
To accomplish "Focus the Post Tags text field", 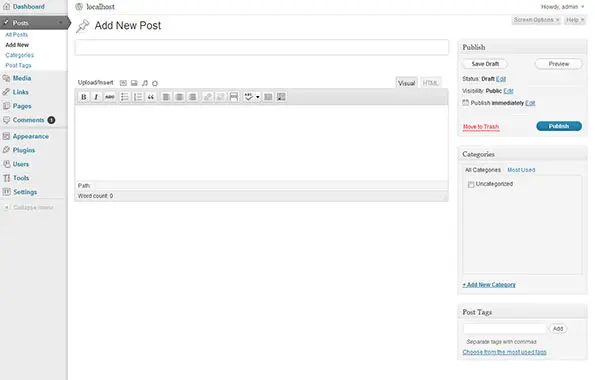I will point(504,329).
